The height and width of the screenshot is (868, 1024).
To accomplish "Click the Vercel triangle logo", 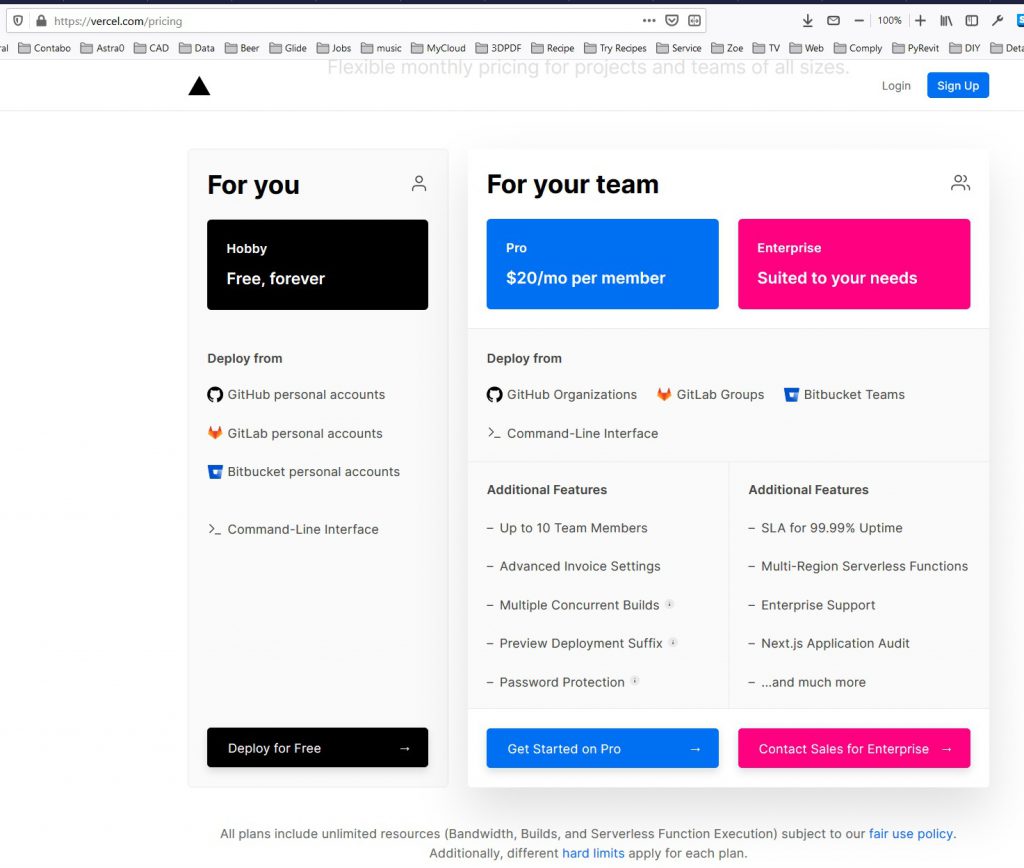I will [x=199, y=86].
